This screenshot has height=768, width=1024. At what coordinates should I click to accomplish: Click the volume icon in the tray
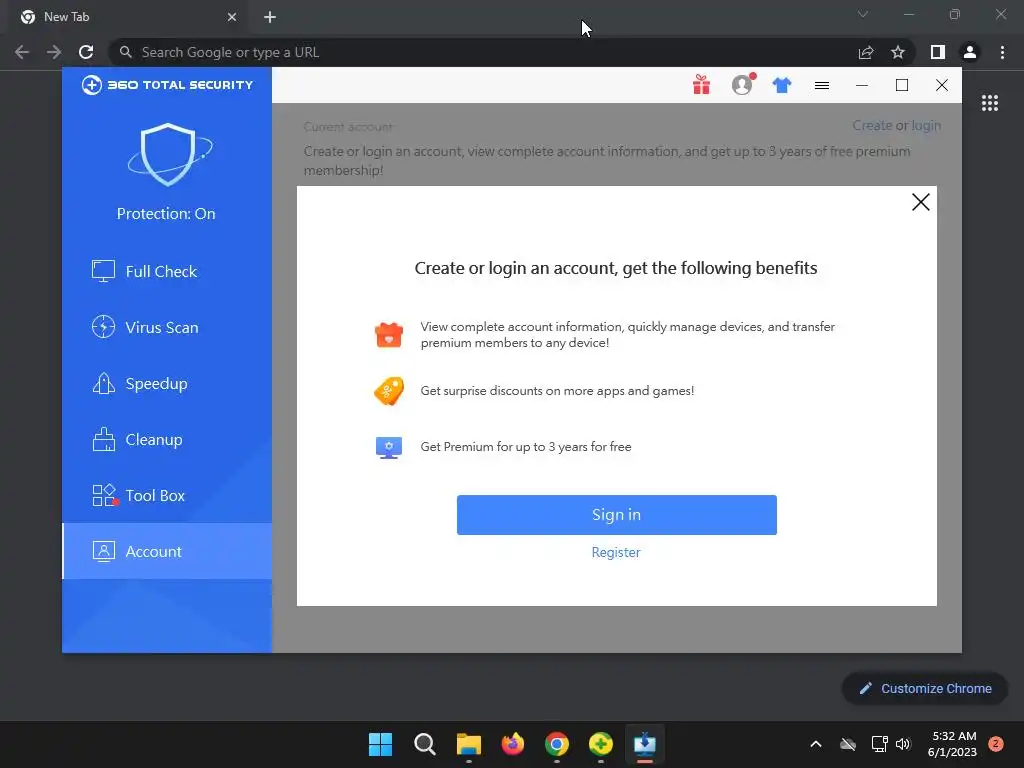[x=903, y=744]
